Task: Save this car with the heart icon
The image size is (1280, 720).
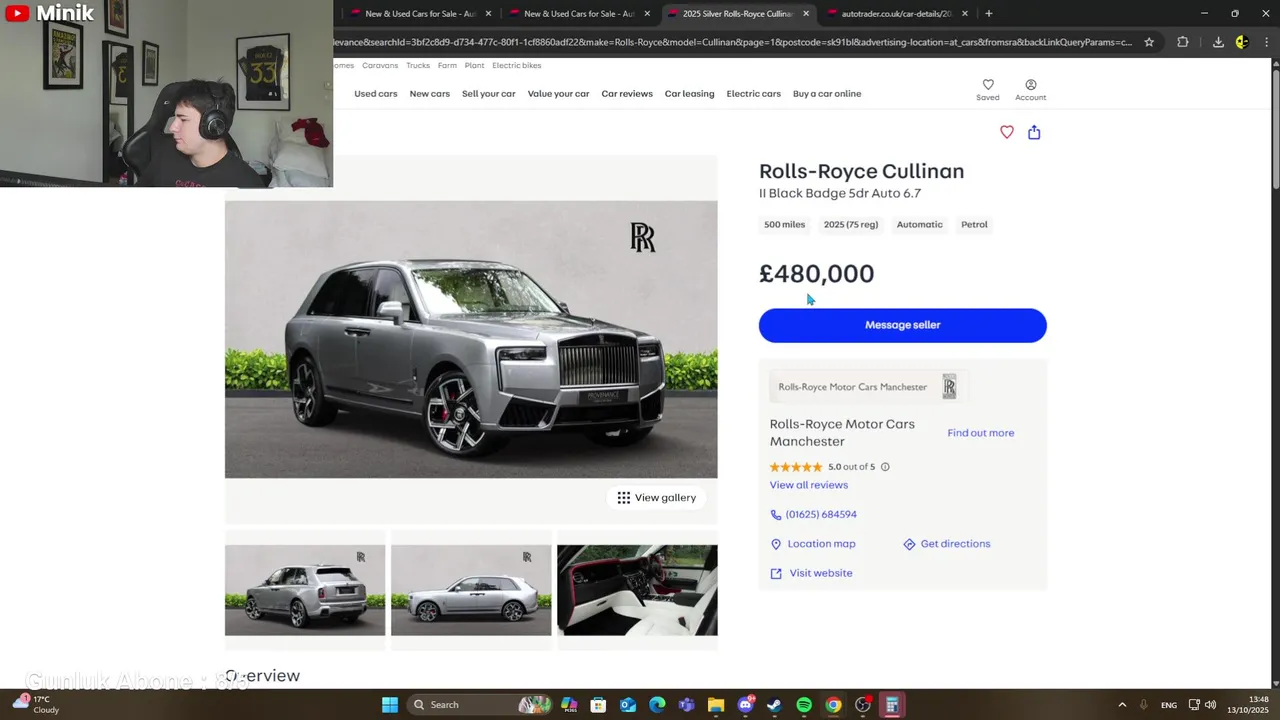Action: 1007,132
